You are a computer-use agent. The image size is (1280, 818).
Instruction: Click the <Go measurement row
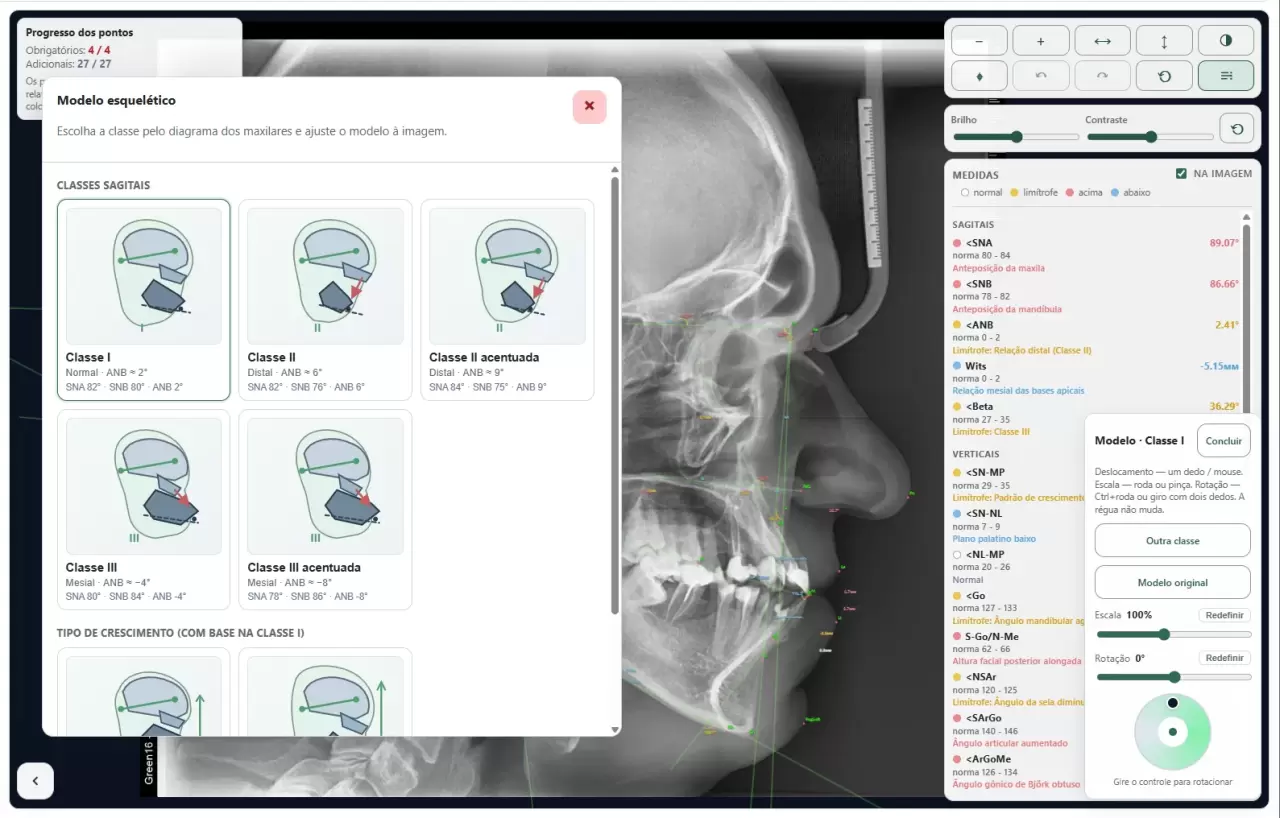(x=1017, y=607)
